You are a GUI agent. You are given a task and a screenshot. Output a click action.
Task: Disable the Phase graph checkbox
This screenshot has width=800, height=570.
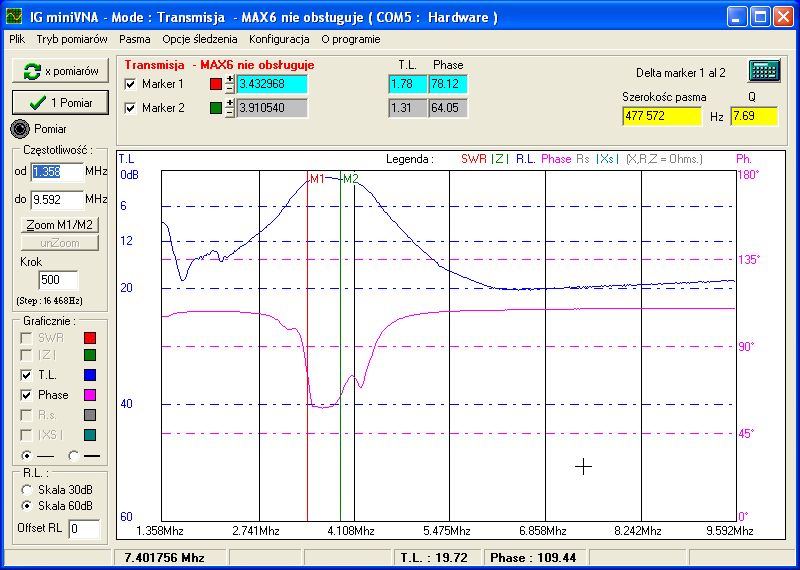click(26, 395)
